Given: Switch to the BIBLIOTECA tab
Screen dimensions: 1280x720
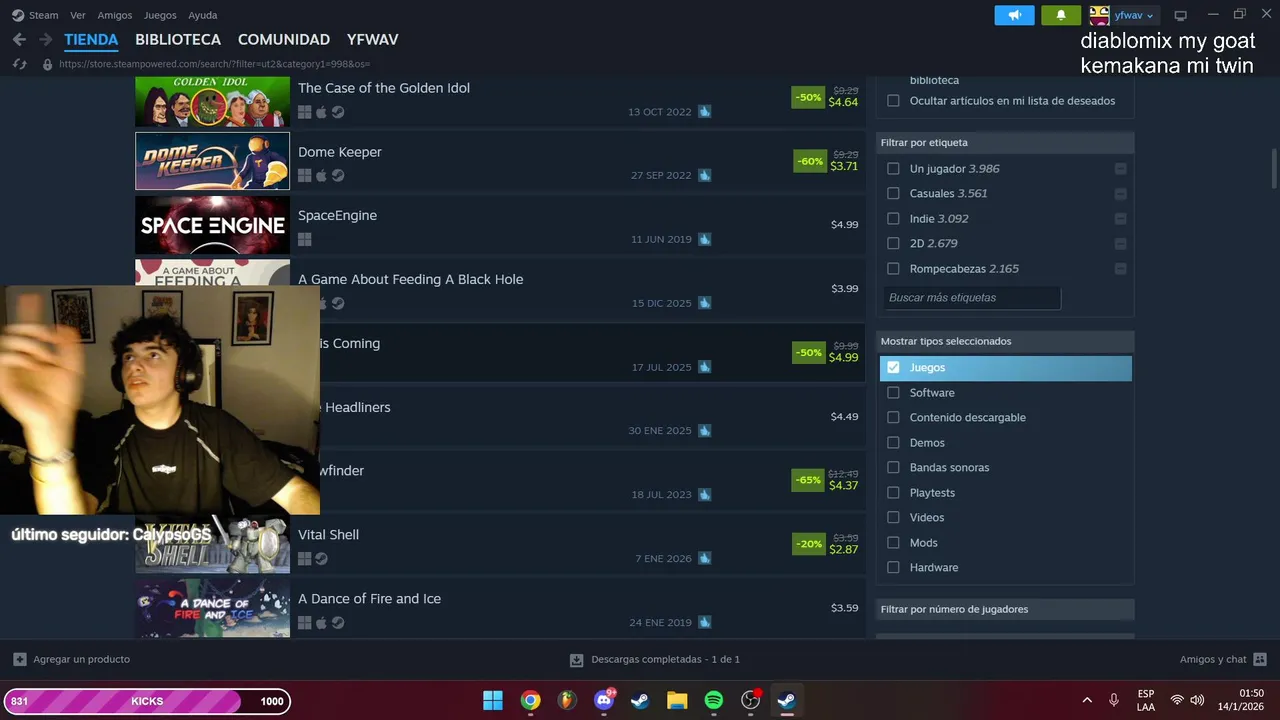Looking at the screenshot, I should click(x=178, y=40).
